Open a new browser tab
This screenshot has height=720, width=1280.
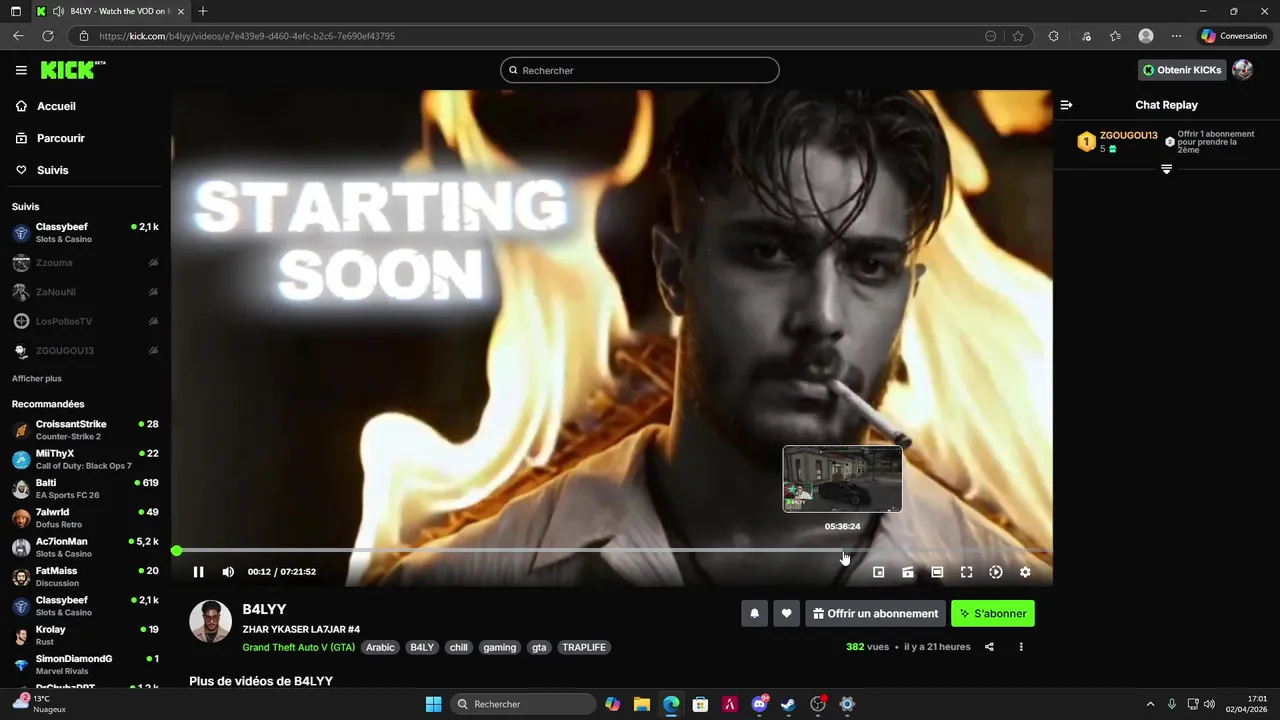(203, 11)
